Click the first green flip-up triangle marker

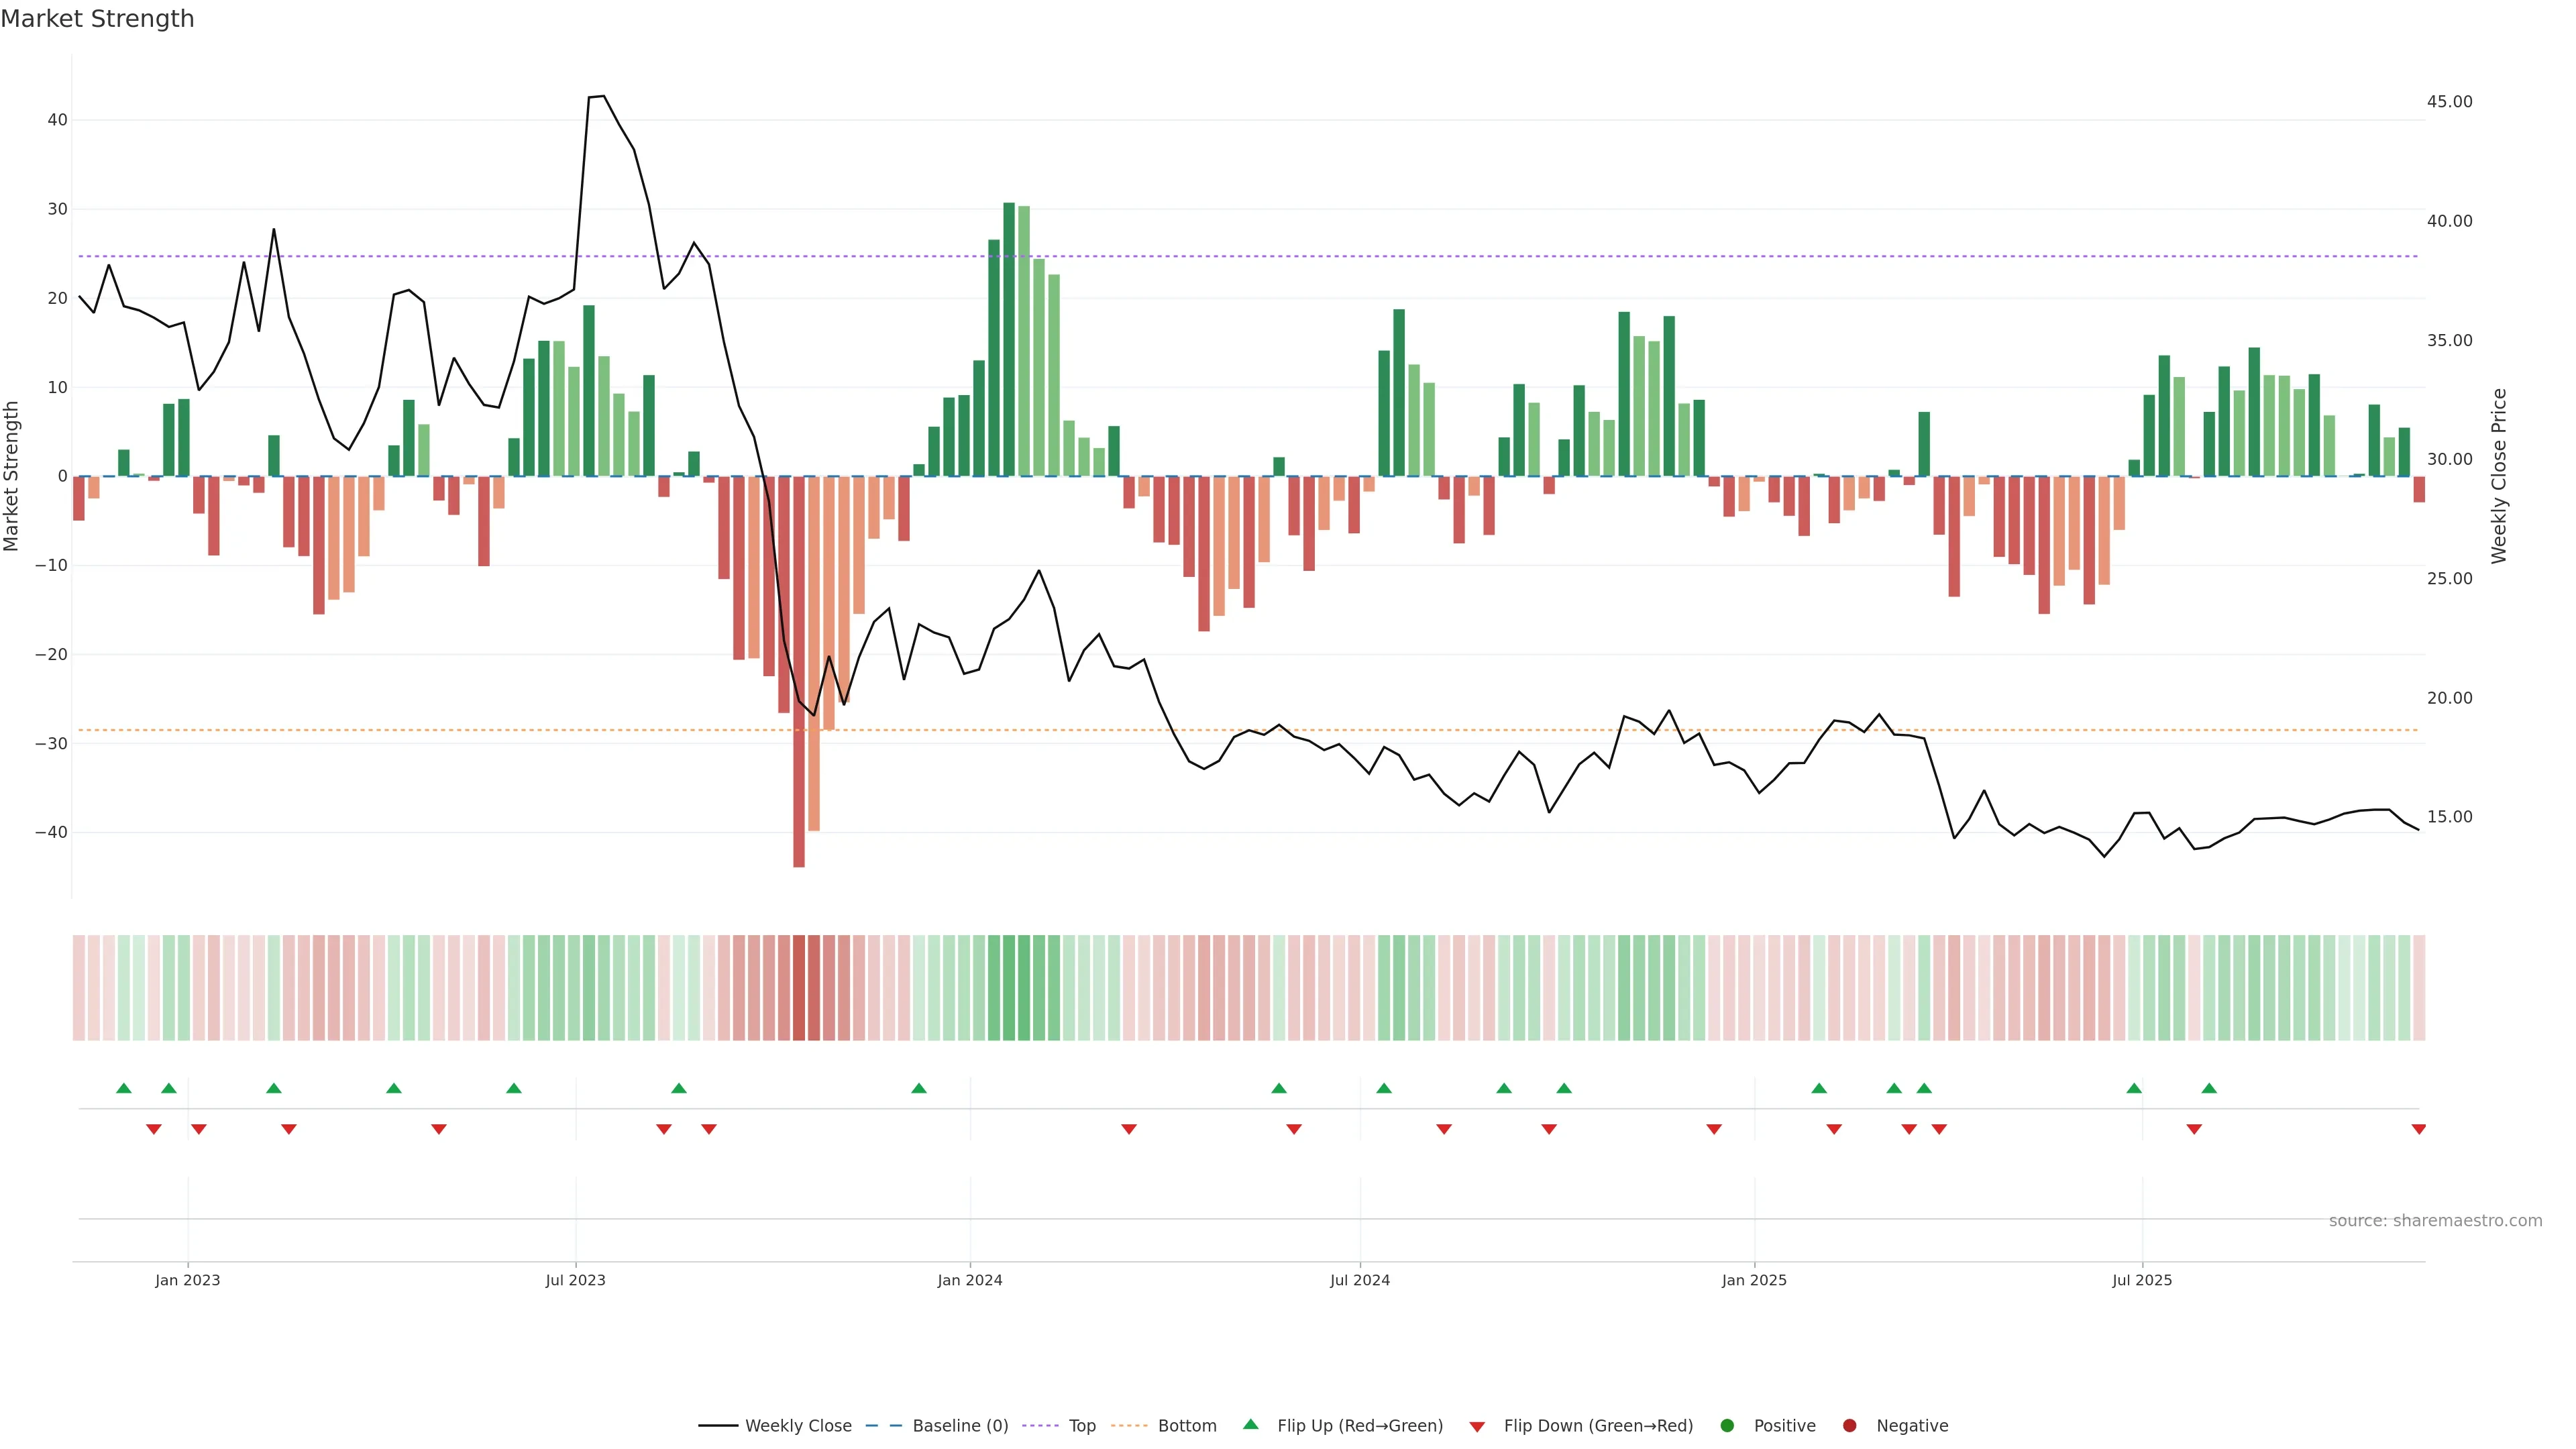(x=124, y=1088)
